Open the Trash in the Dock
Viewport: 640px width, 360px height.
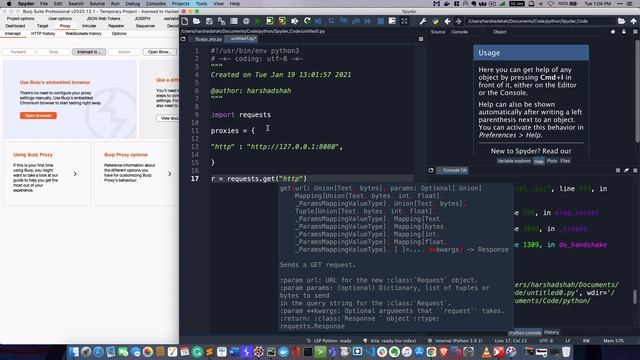(566, 352)
